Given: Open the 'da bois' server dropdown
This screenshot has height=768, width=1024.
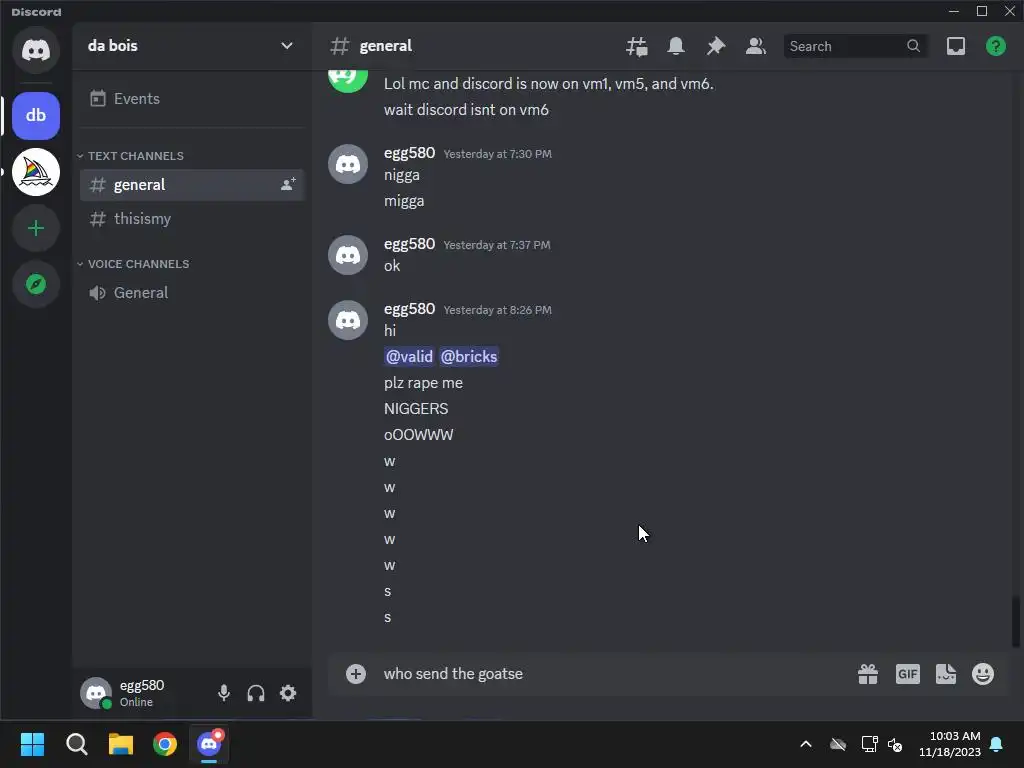Looking at the screenshot, I should pos(191,46).
